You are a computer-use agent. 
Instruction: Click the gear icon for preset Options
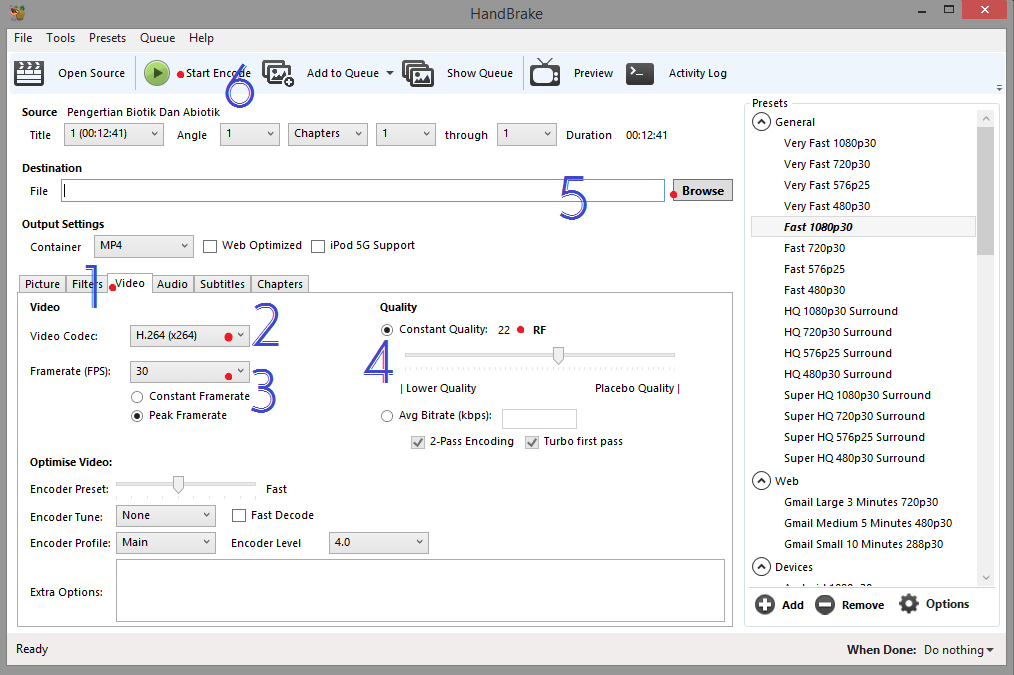[x=909, y=604]
